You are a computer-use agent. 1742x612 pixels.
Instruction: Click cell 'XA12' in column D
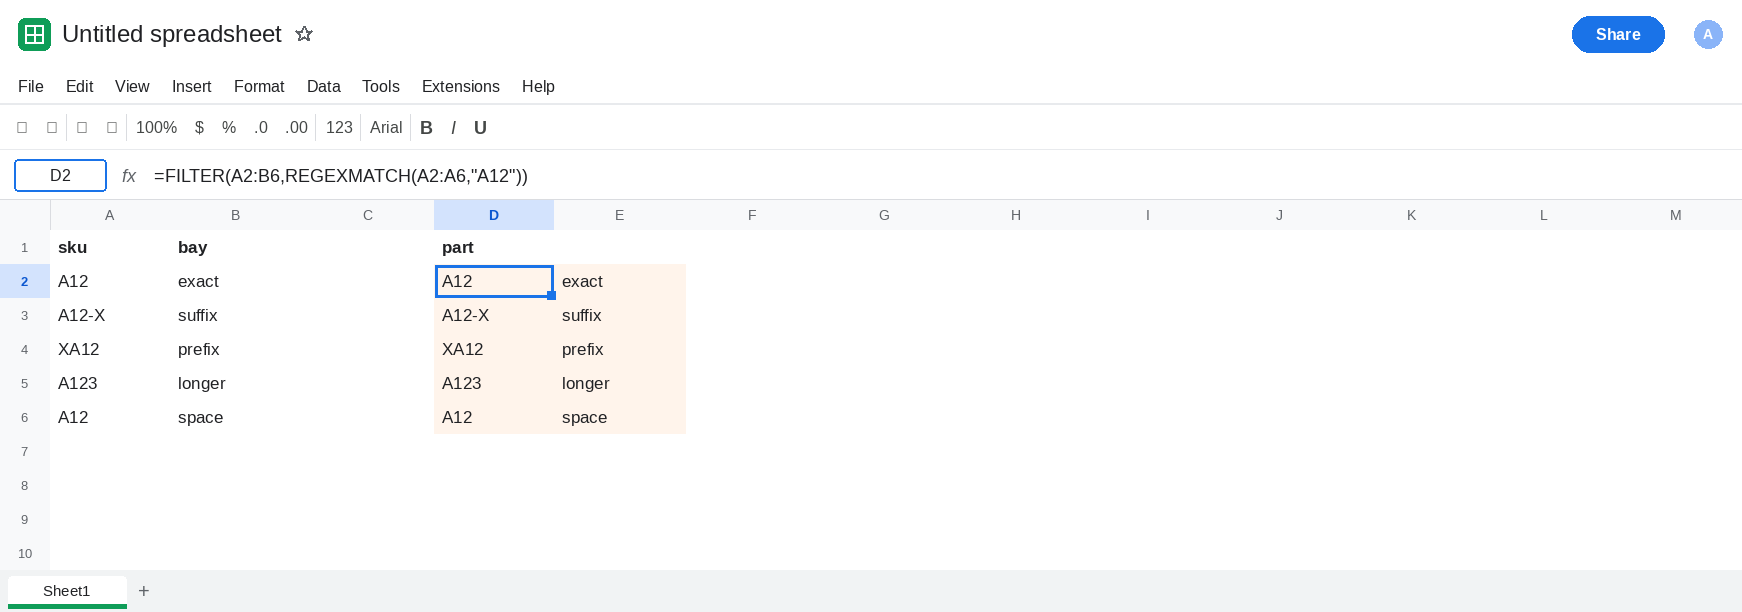(494, 349)
